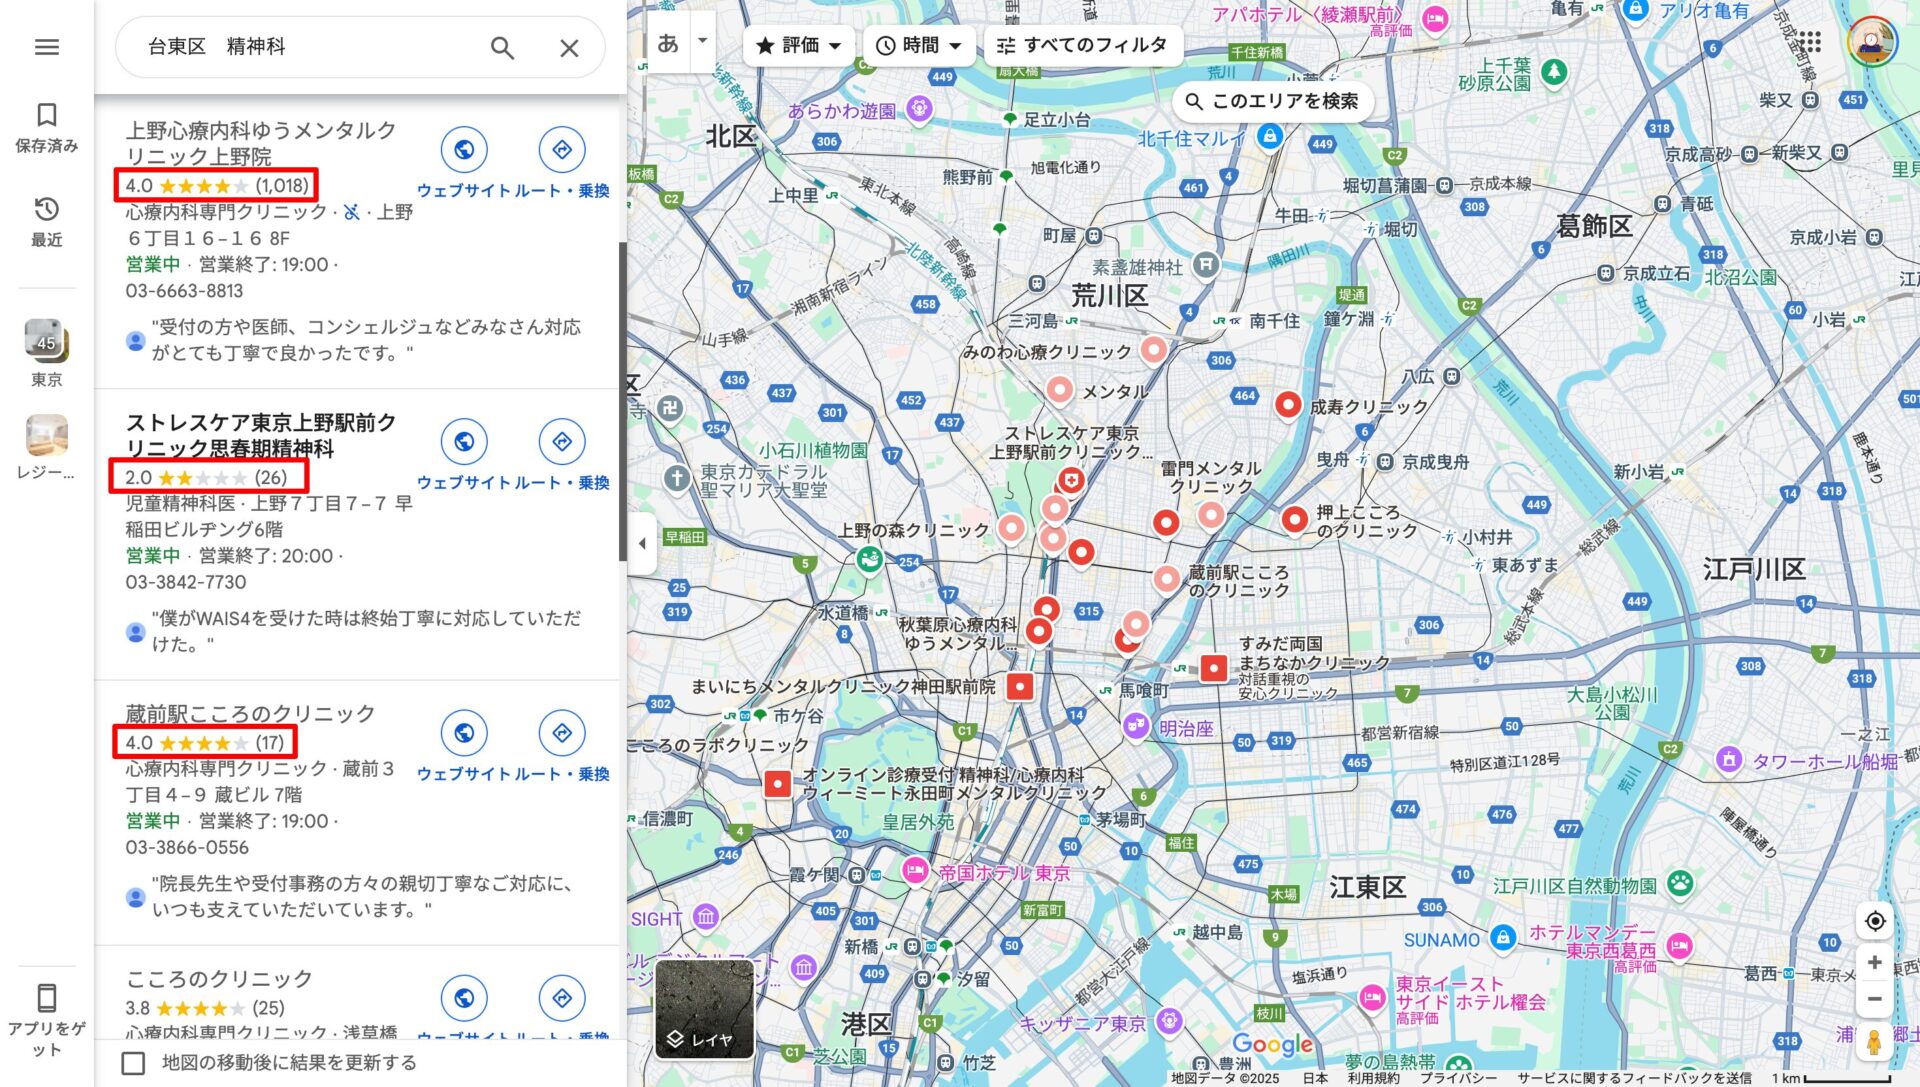Click the あらかわ遊園 park marker
The image size is (1920, 1087).
(919, 108)
